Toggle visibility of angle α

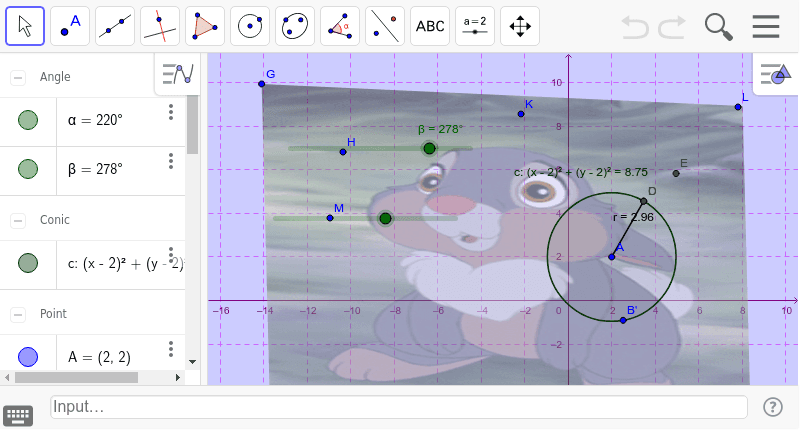click(x=28, y=120)
